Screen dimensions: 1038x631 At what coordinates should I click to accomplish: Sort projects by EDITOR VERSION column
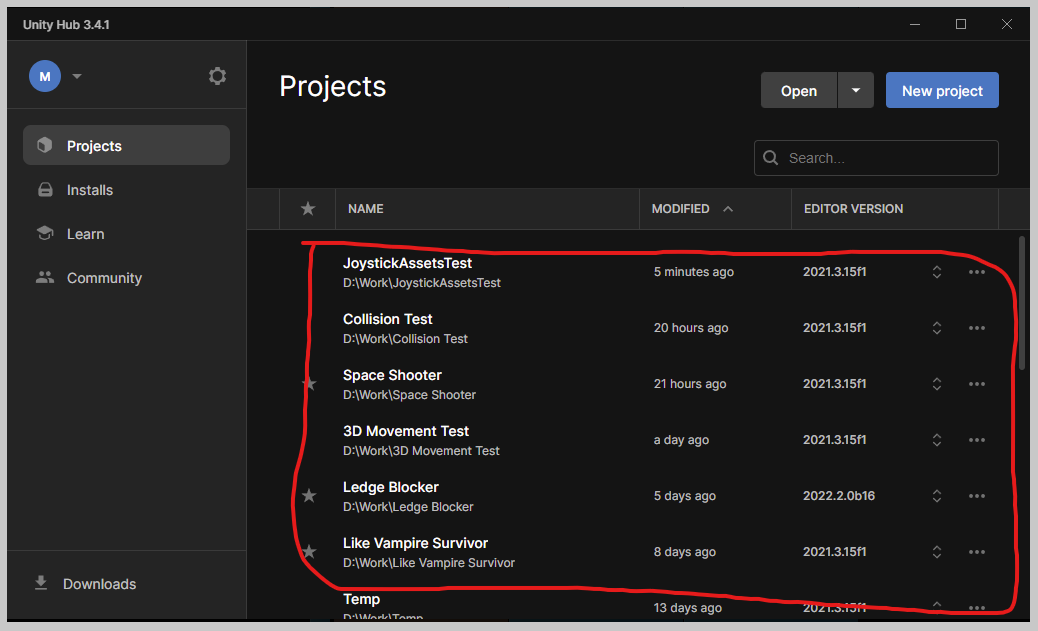click(x=853, y=209)
